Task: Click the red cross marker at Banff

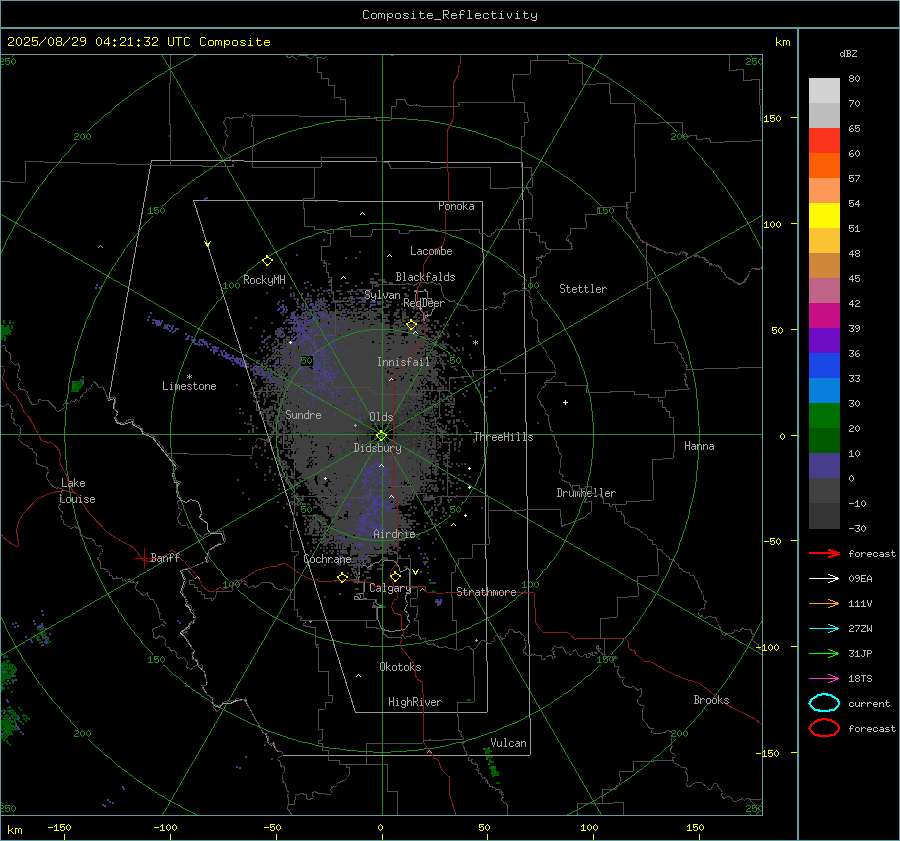Action: [x=143, y=558]
